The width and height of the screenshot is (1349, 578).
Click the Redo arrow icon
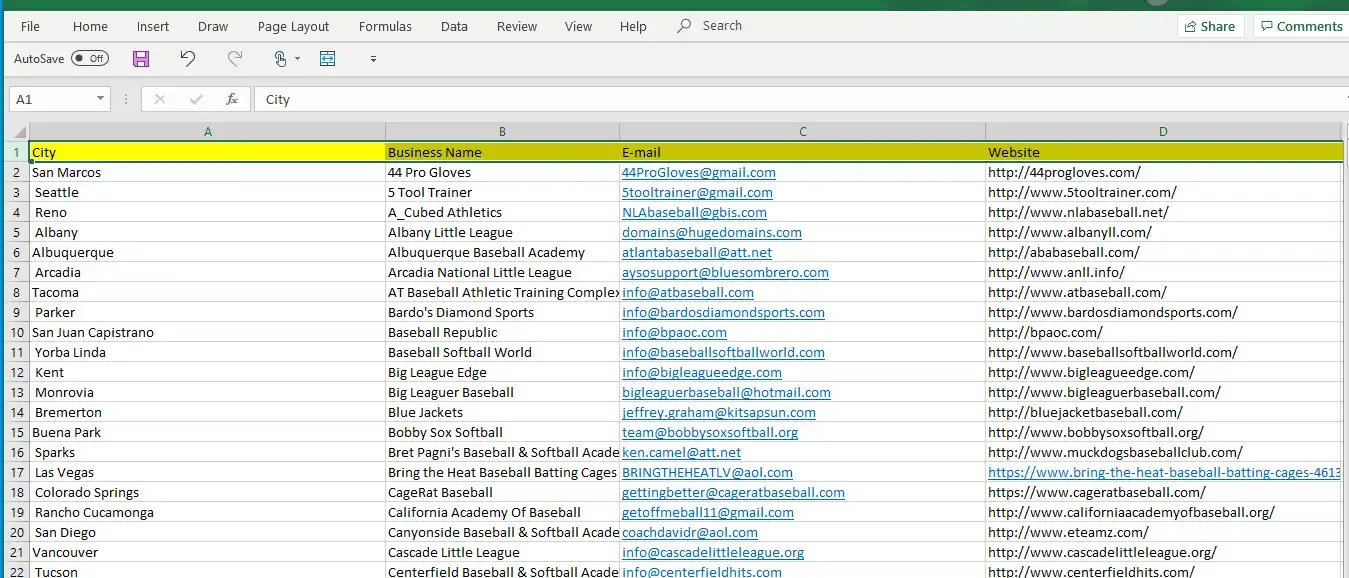(235, 59)
